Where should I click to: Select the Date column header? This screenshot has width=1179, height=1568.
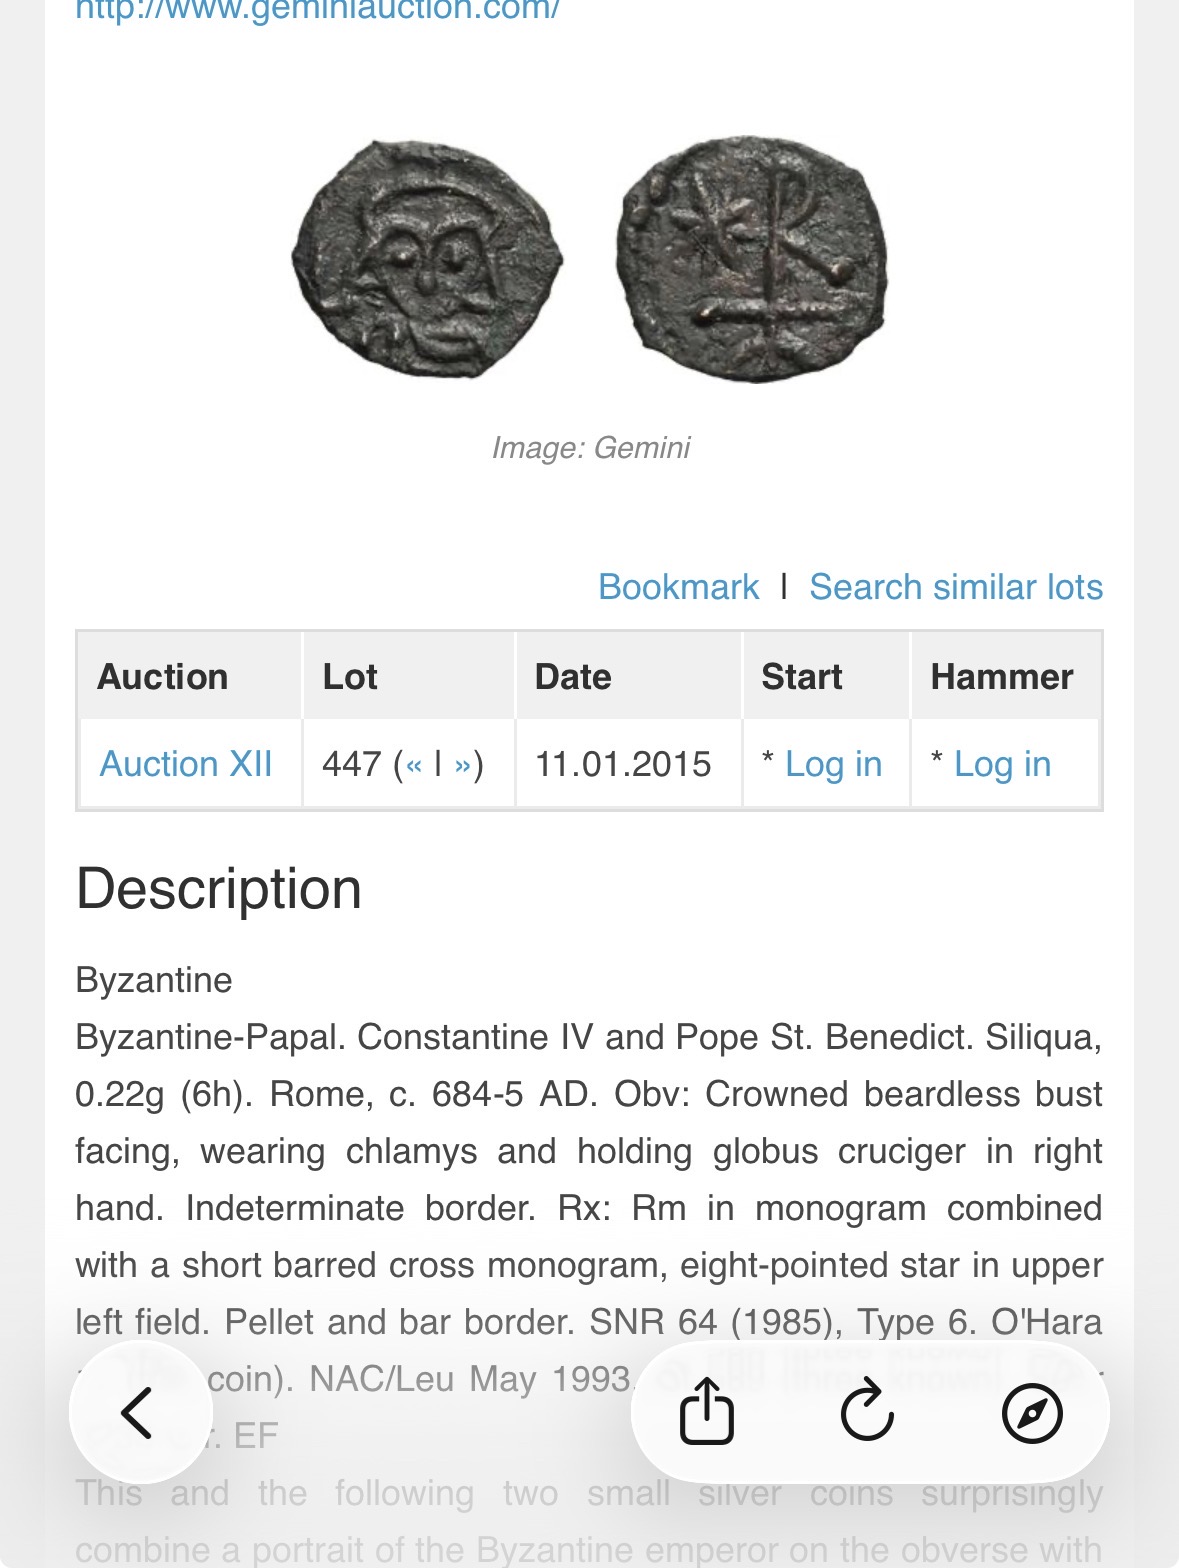pos(573,677)
